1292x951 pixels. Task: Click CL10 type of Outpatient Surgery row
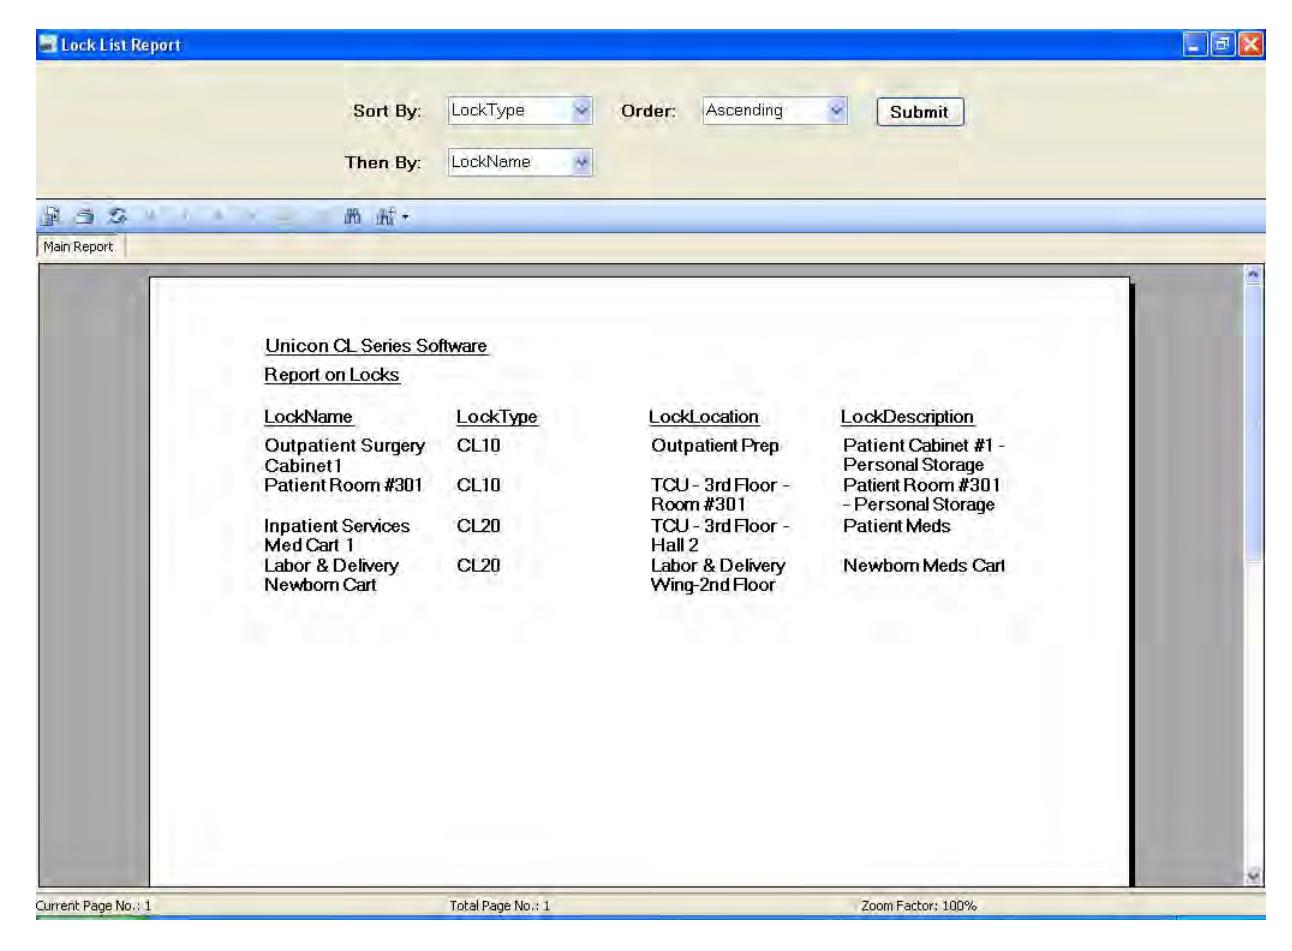click(x=478, y=445)
